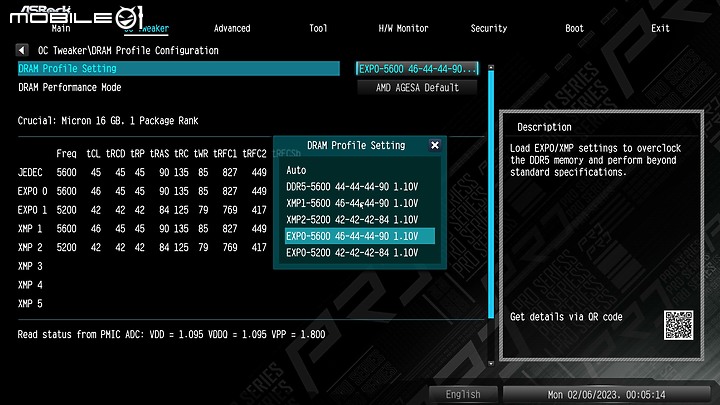Click the tCL column header
This screenshot has width=720, height=405.
[x=93, y=154]
